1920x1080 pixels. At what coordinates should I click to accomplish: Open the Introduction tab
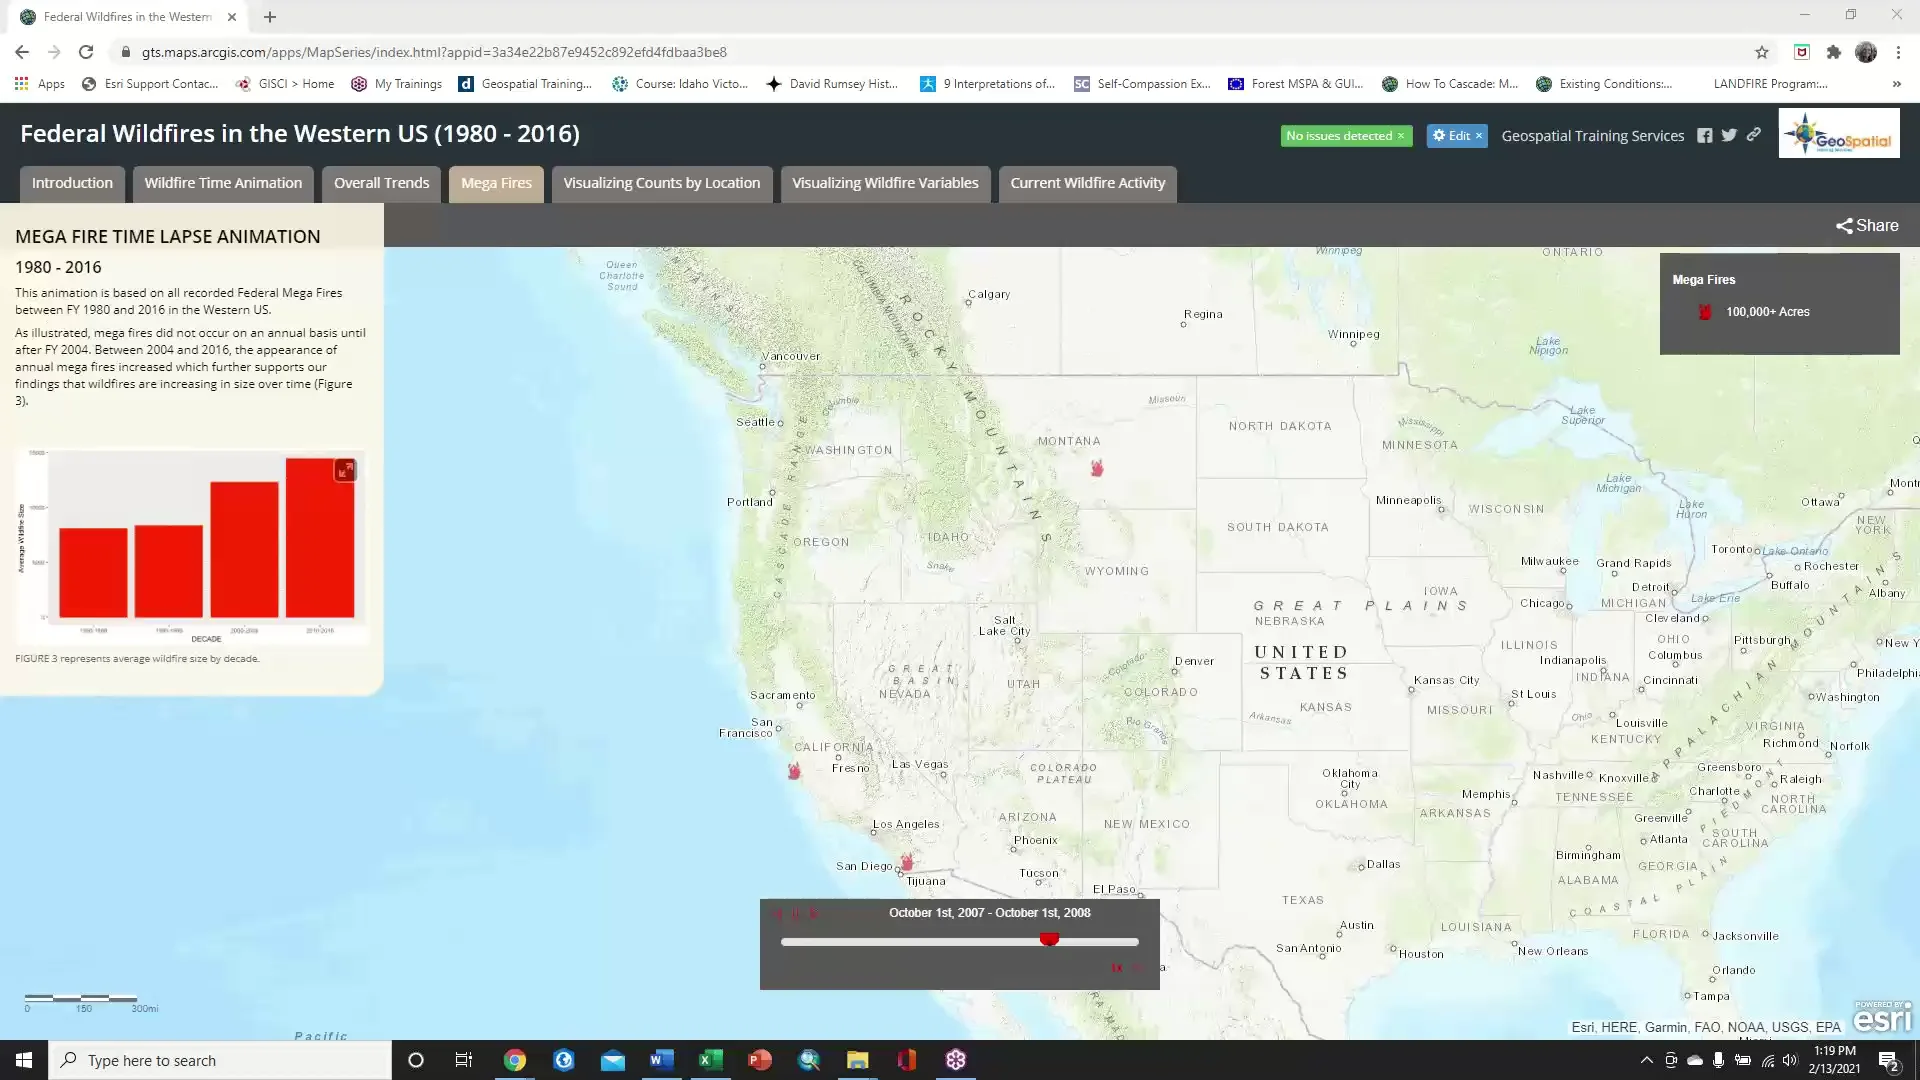pos(72,183)
